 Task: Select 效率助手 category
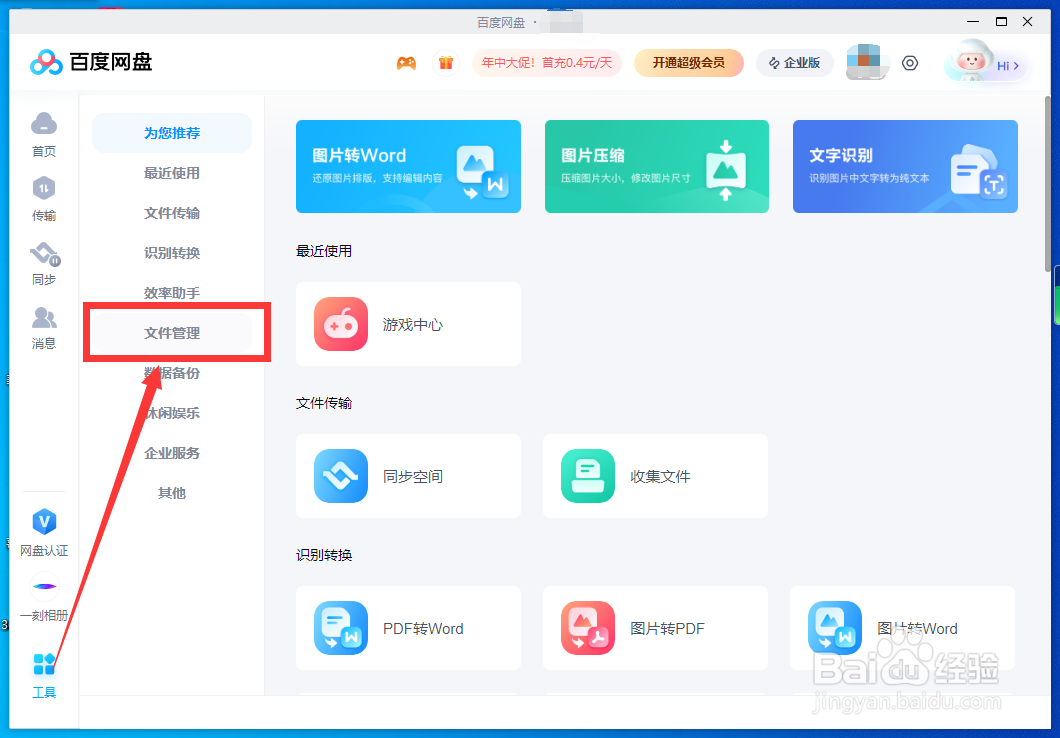pos(172,293)
